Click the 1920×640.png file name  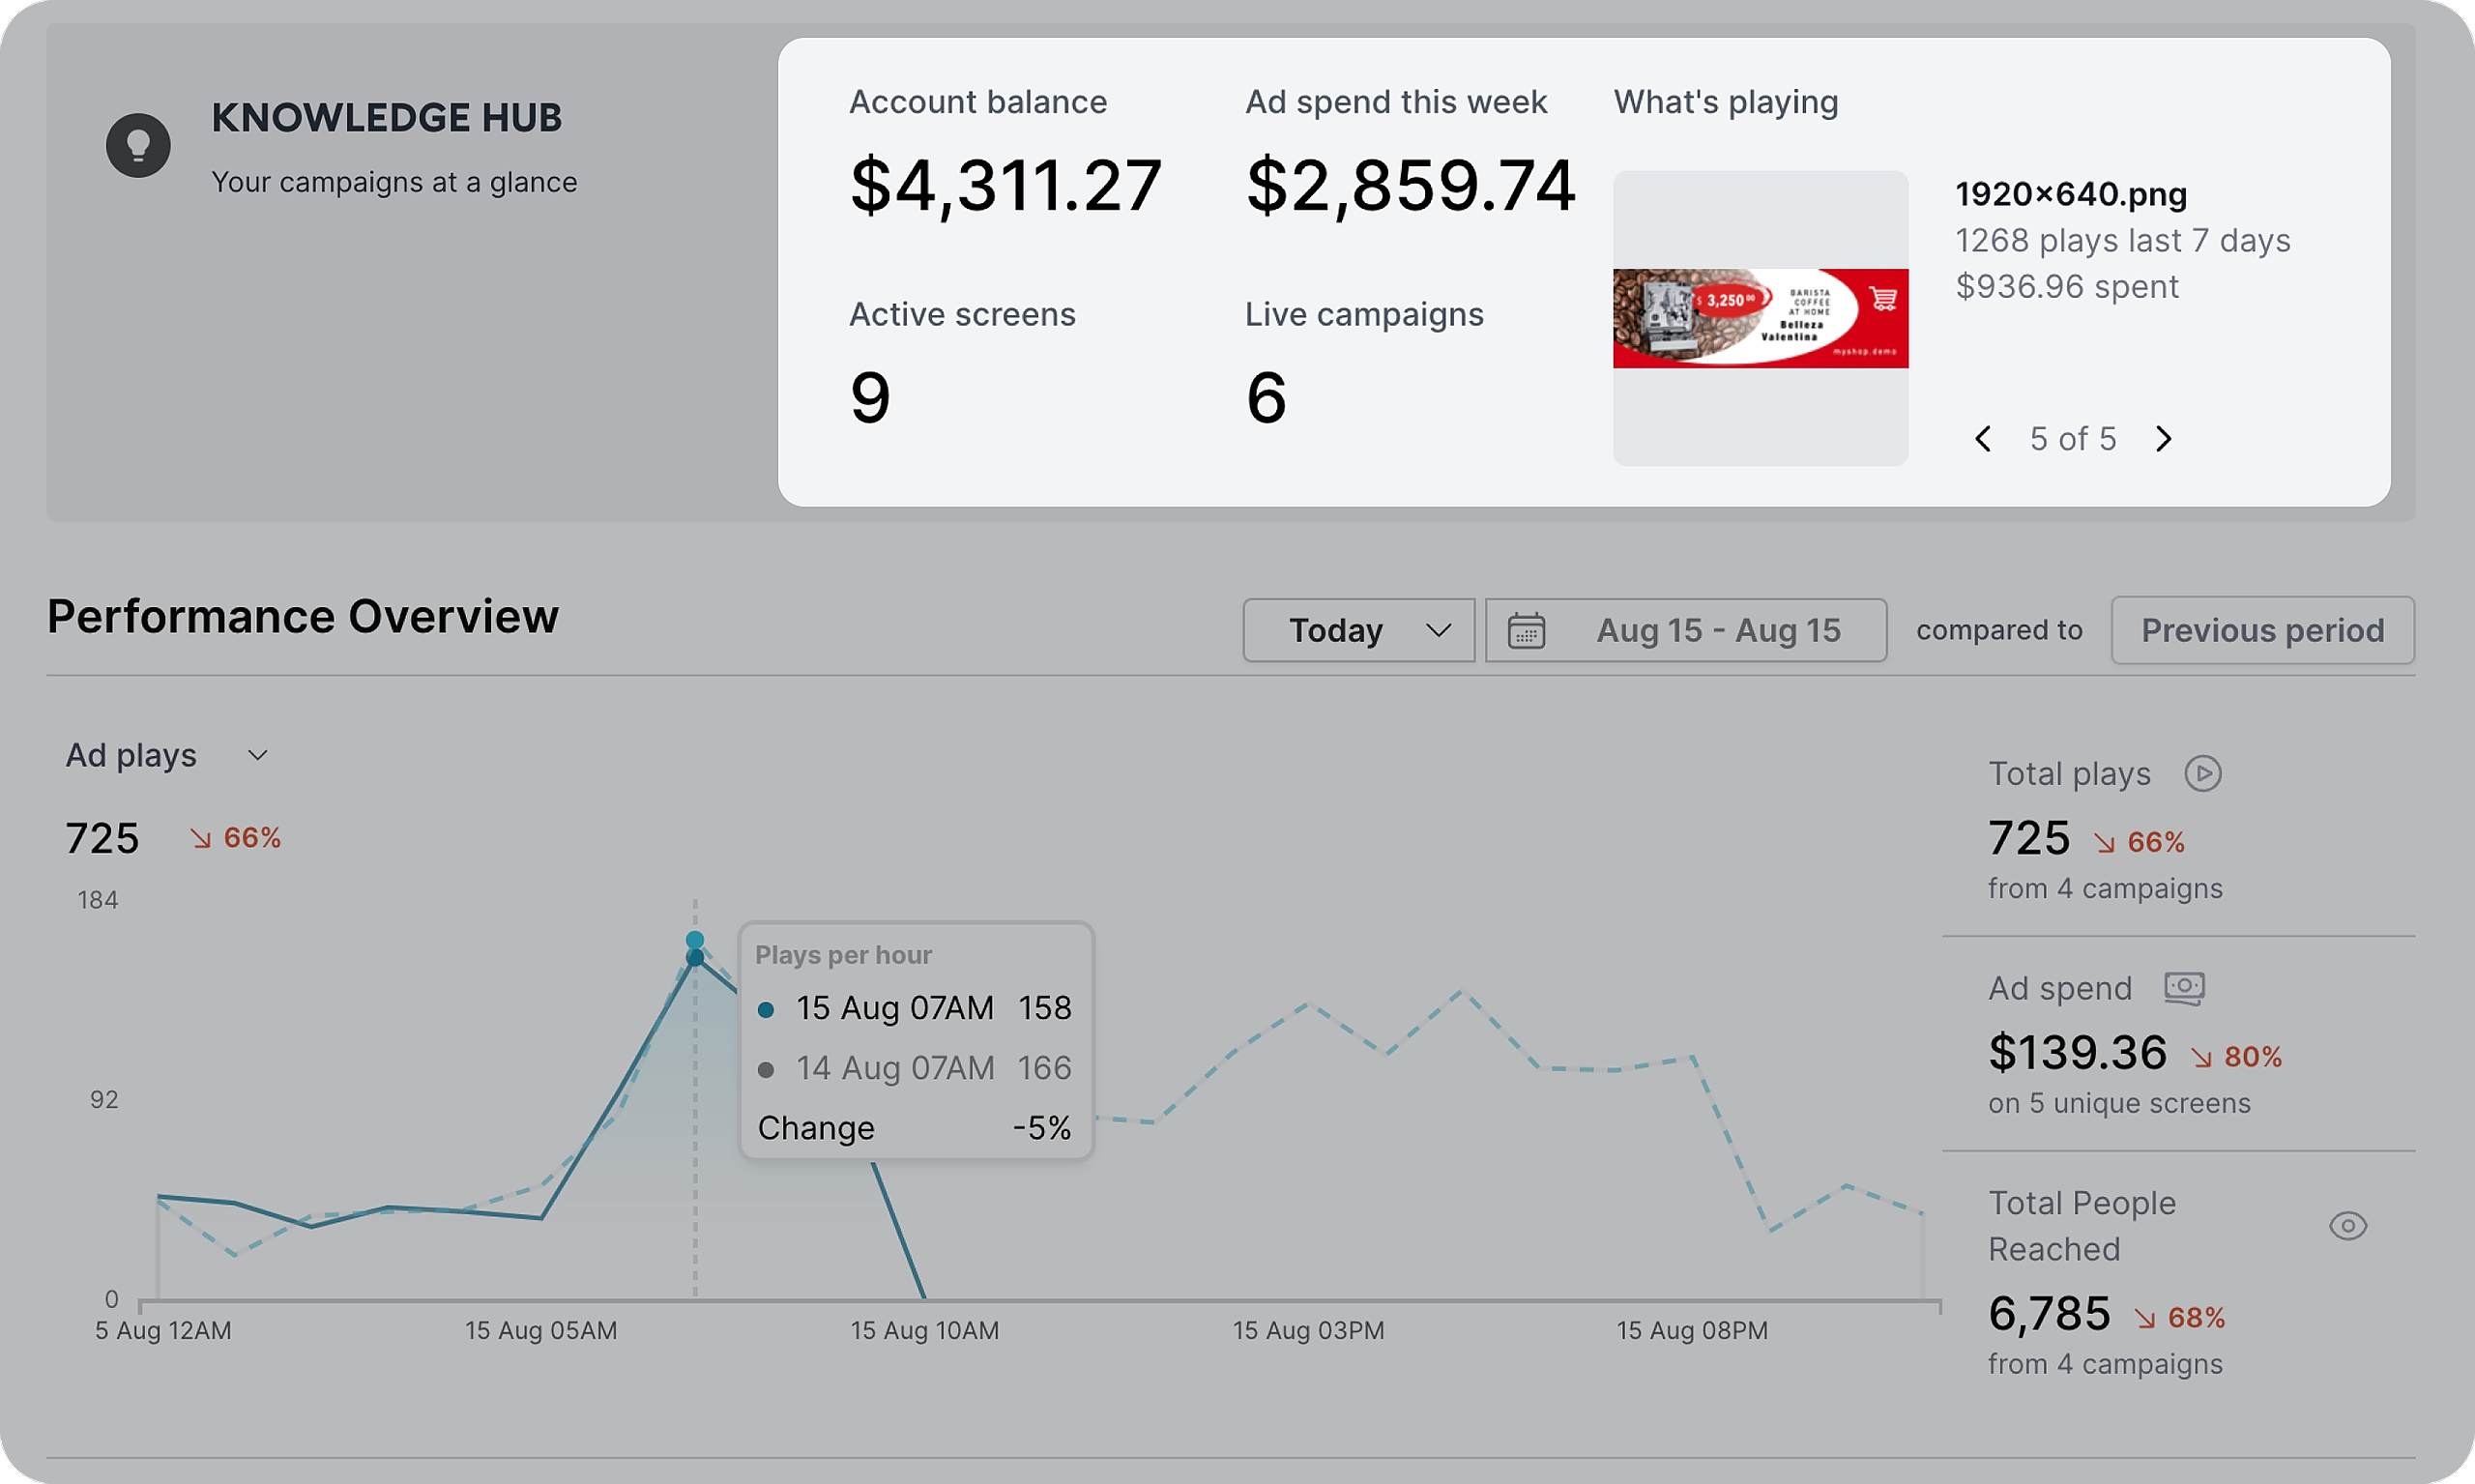click(2070, 194)
